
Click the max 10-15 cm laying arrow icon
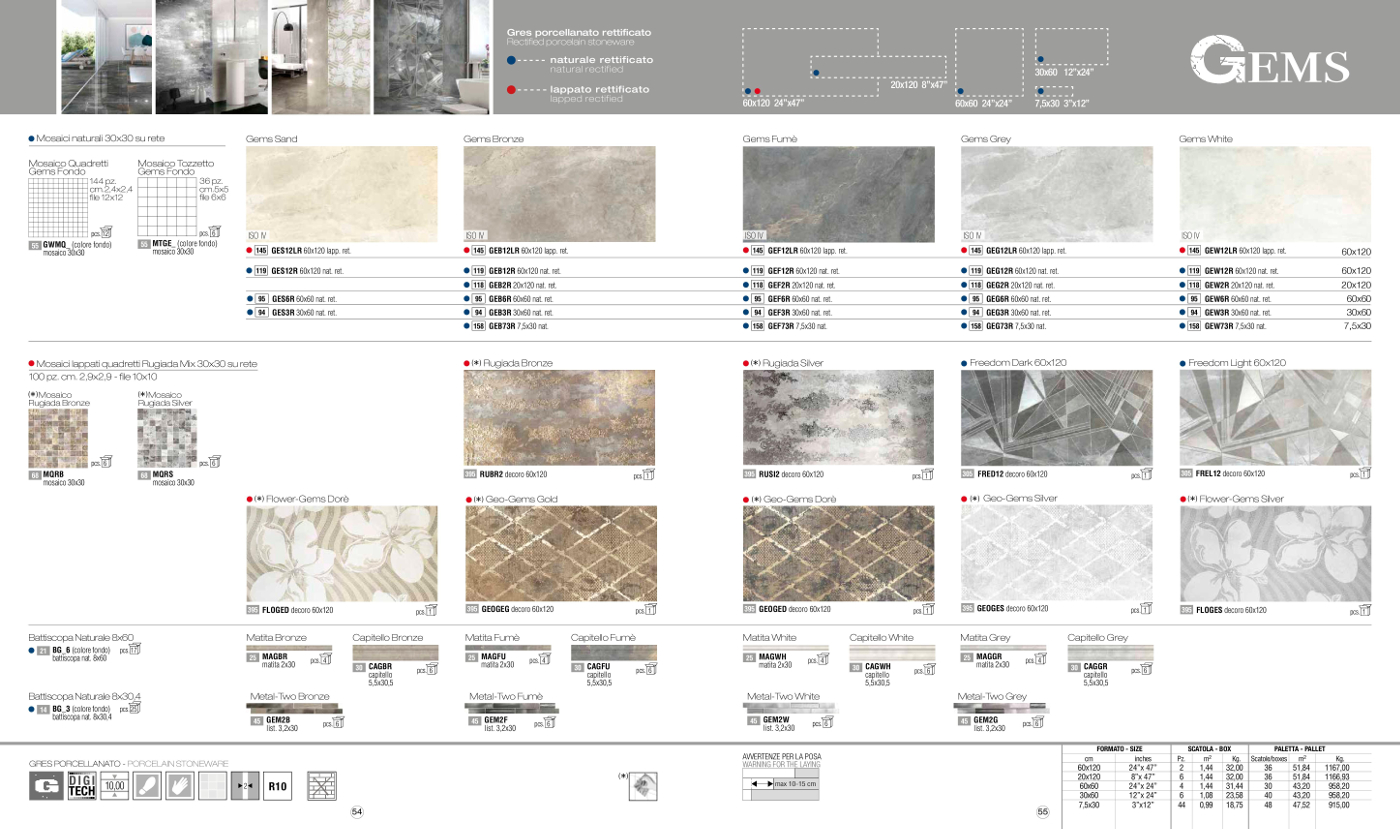(781, 783)
